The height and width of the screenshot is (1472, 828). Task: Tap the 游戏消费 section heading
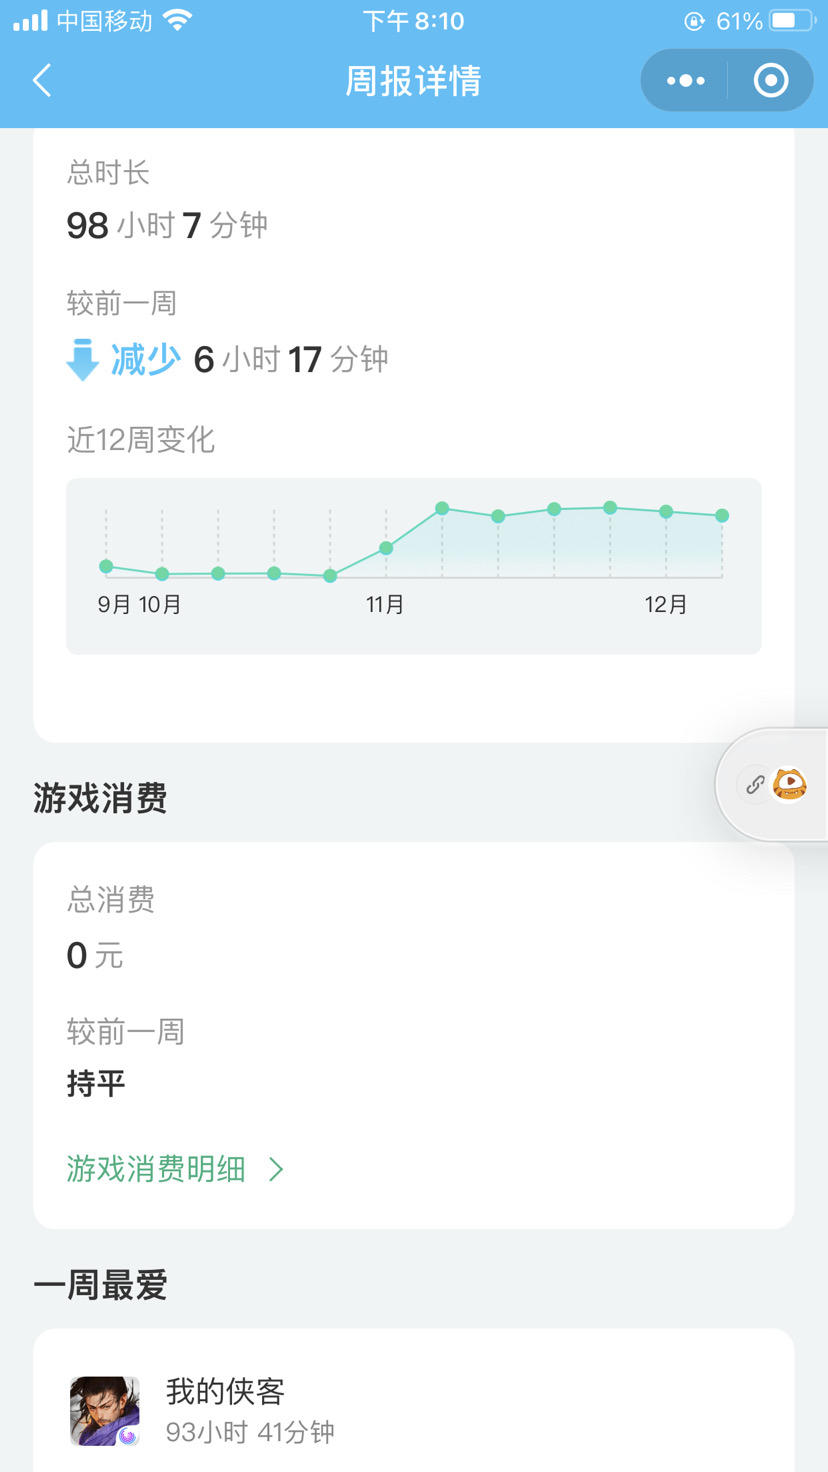[x=100, y=798]
